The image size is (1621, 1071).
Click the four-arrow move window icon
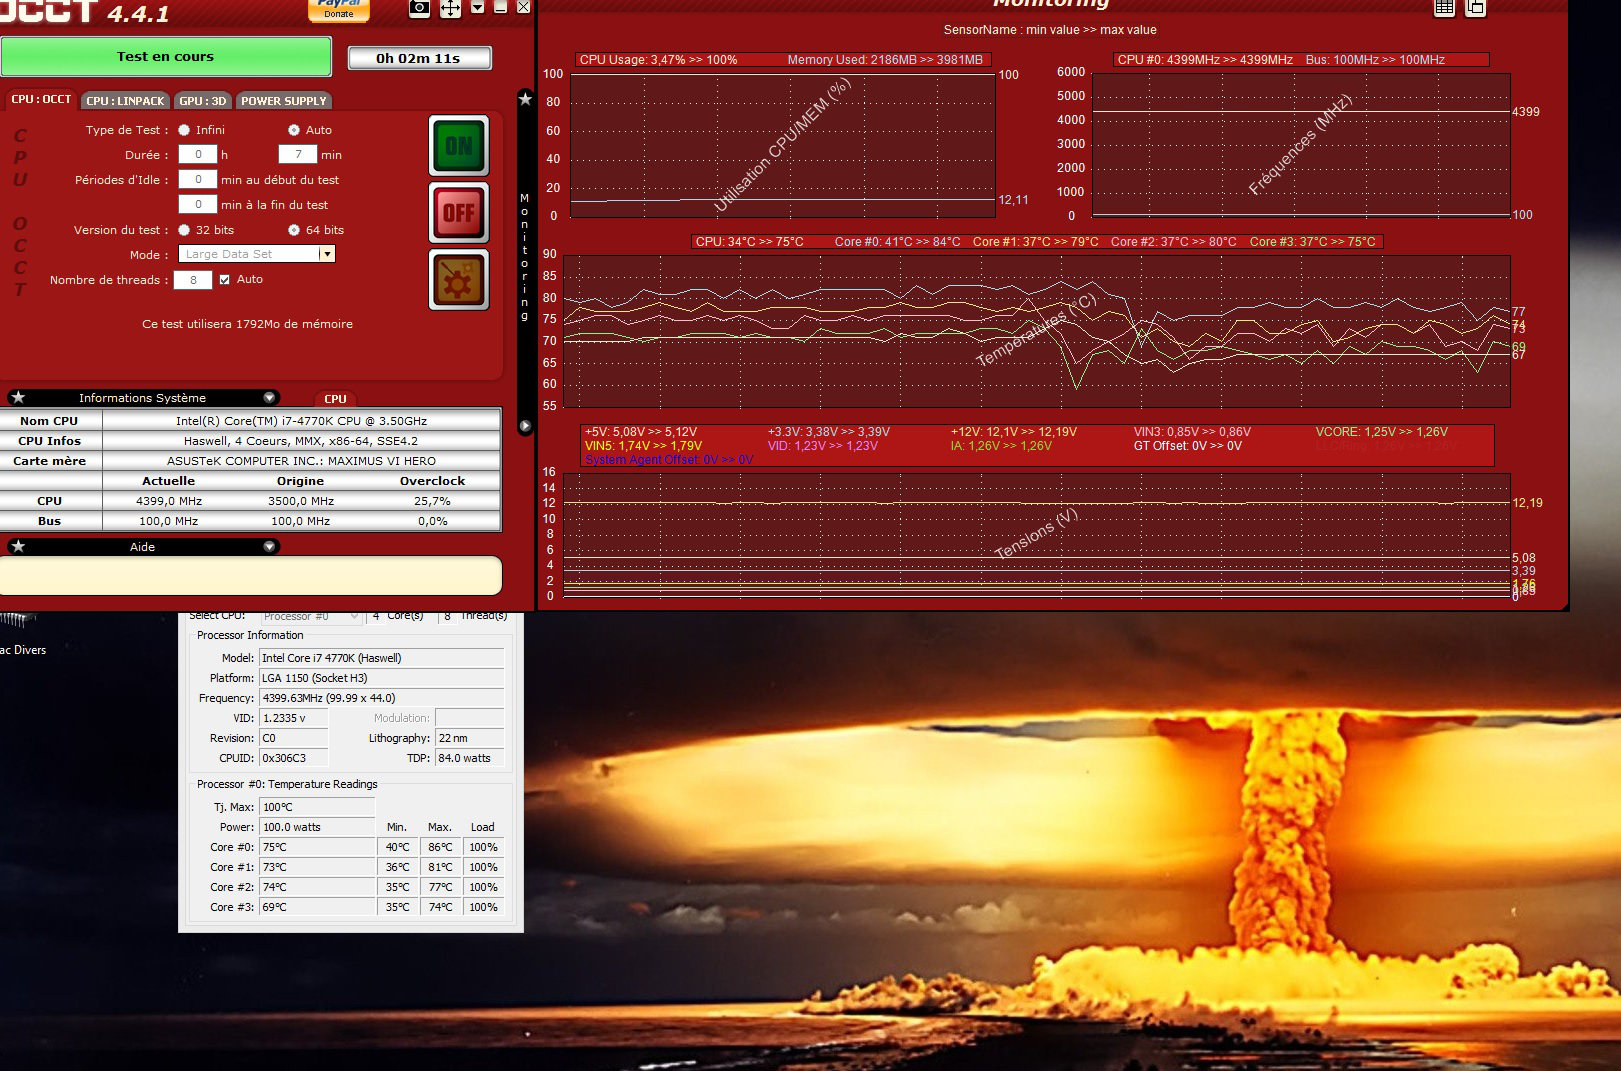(x=451, y=8)
